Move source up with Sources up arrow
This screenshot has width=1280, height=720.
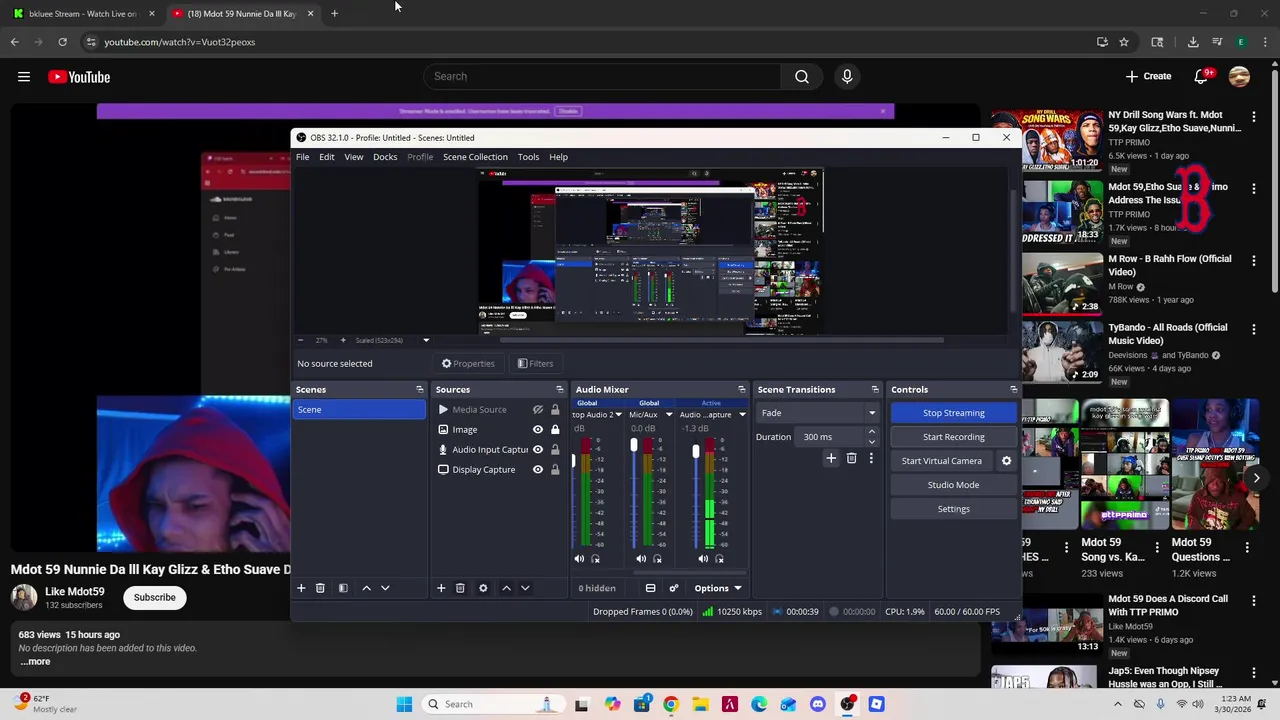[506, 588]
